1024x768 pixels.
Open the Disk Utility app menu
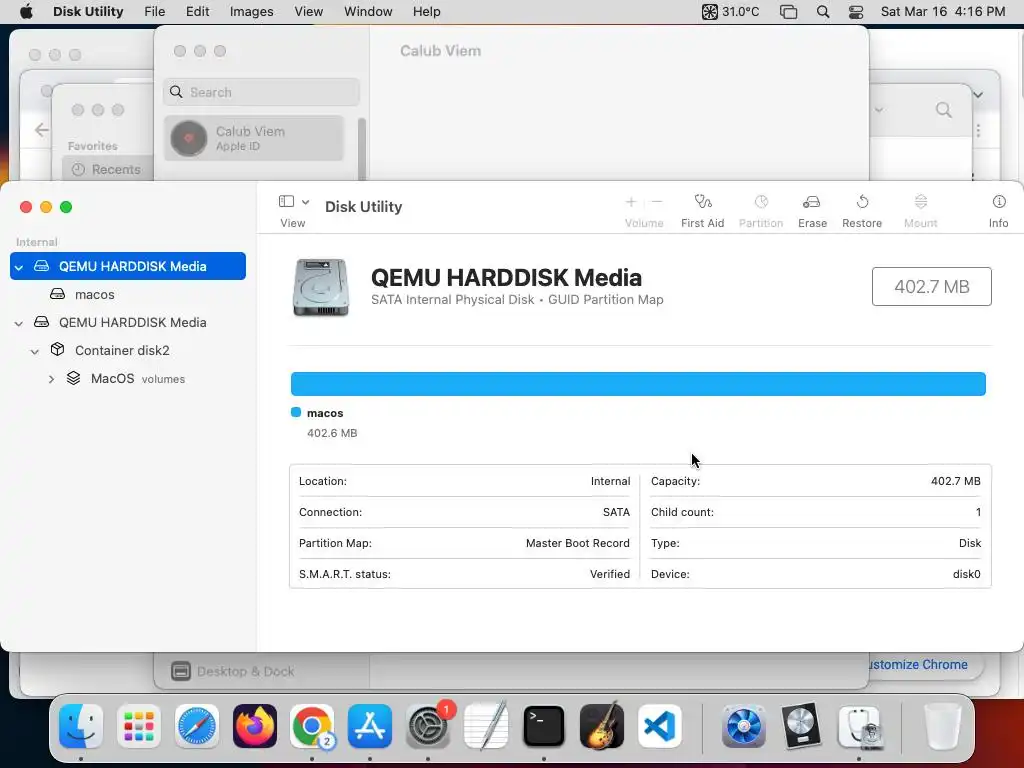[x=88, y=12]
